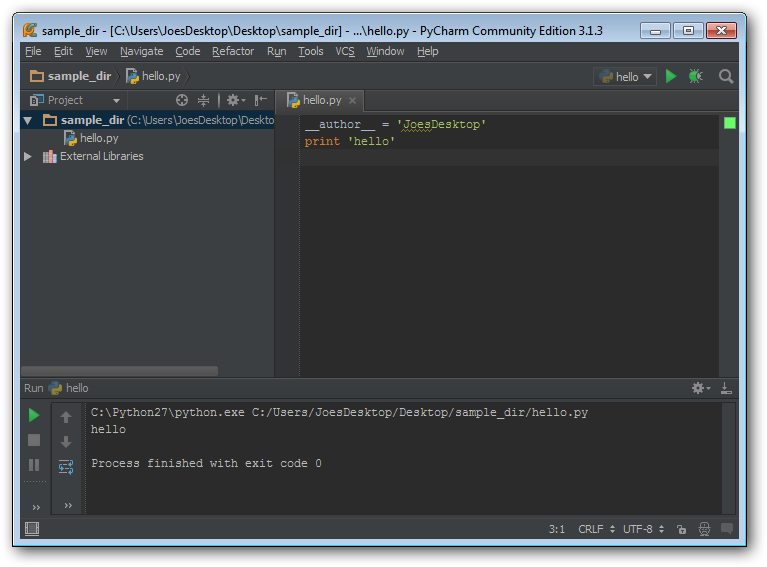Toggle file read-only lock icon

click(x=681, y=529)
